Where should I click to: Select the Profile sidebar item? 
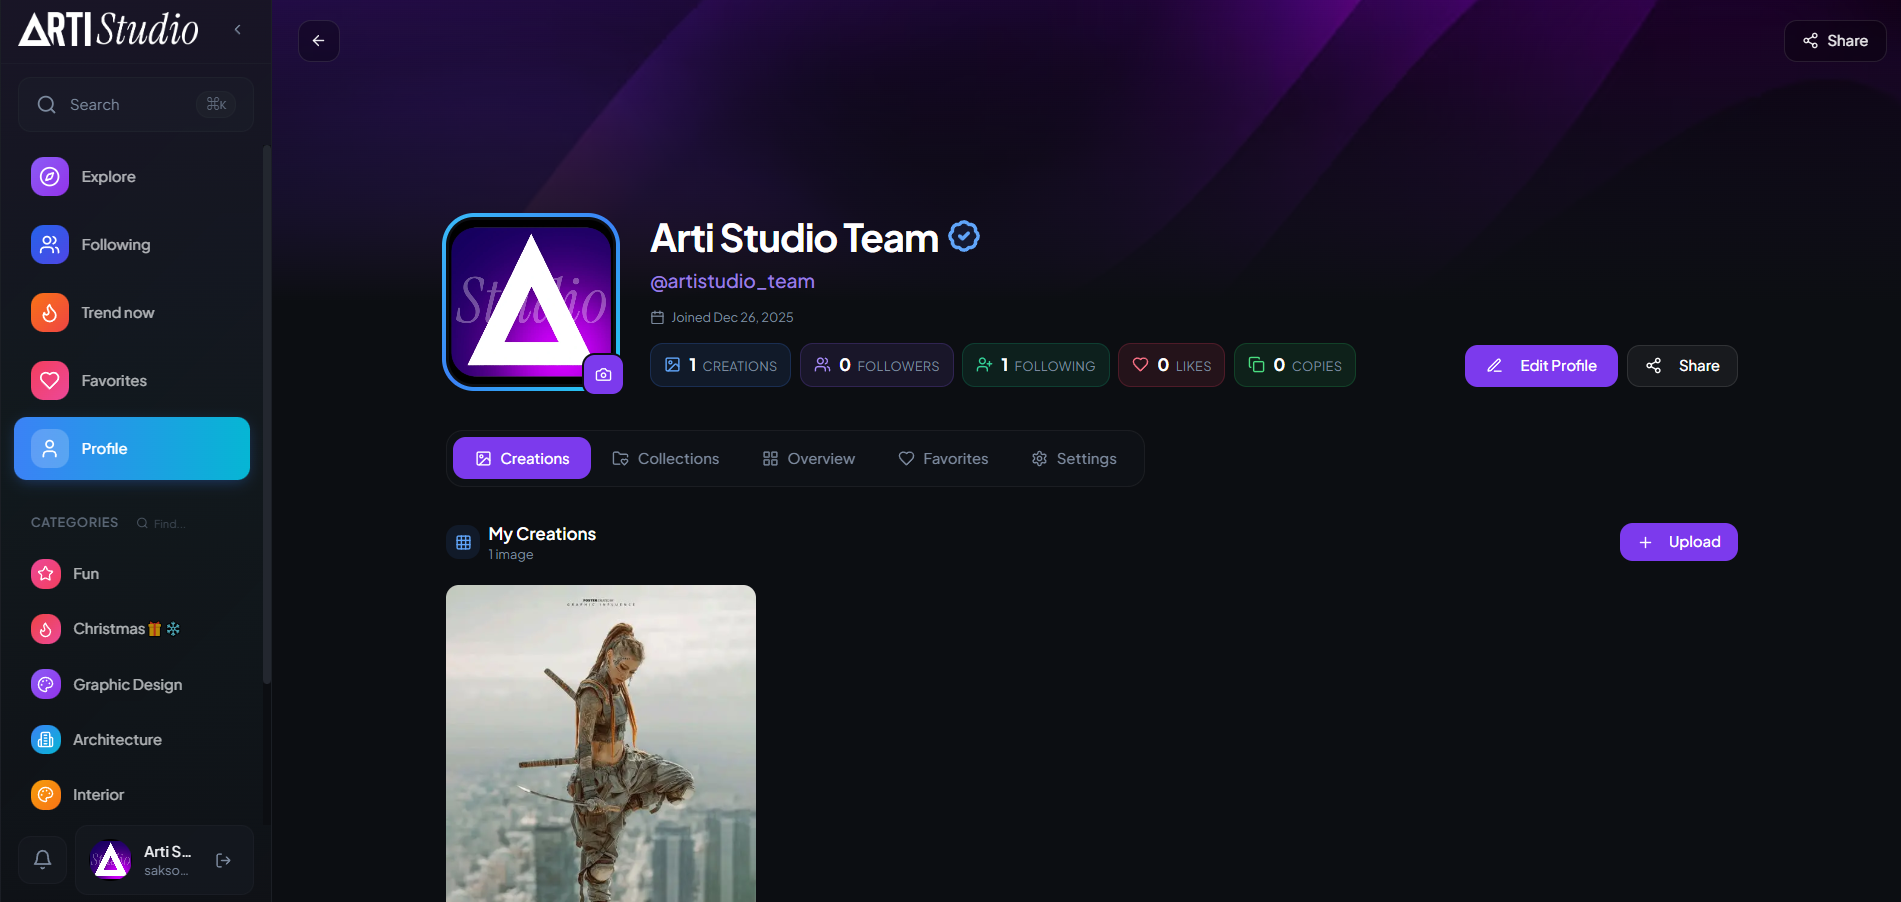point(132,449)
